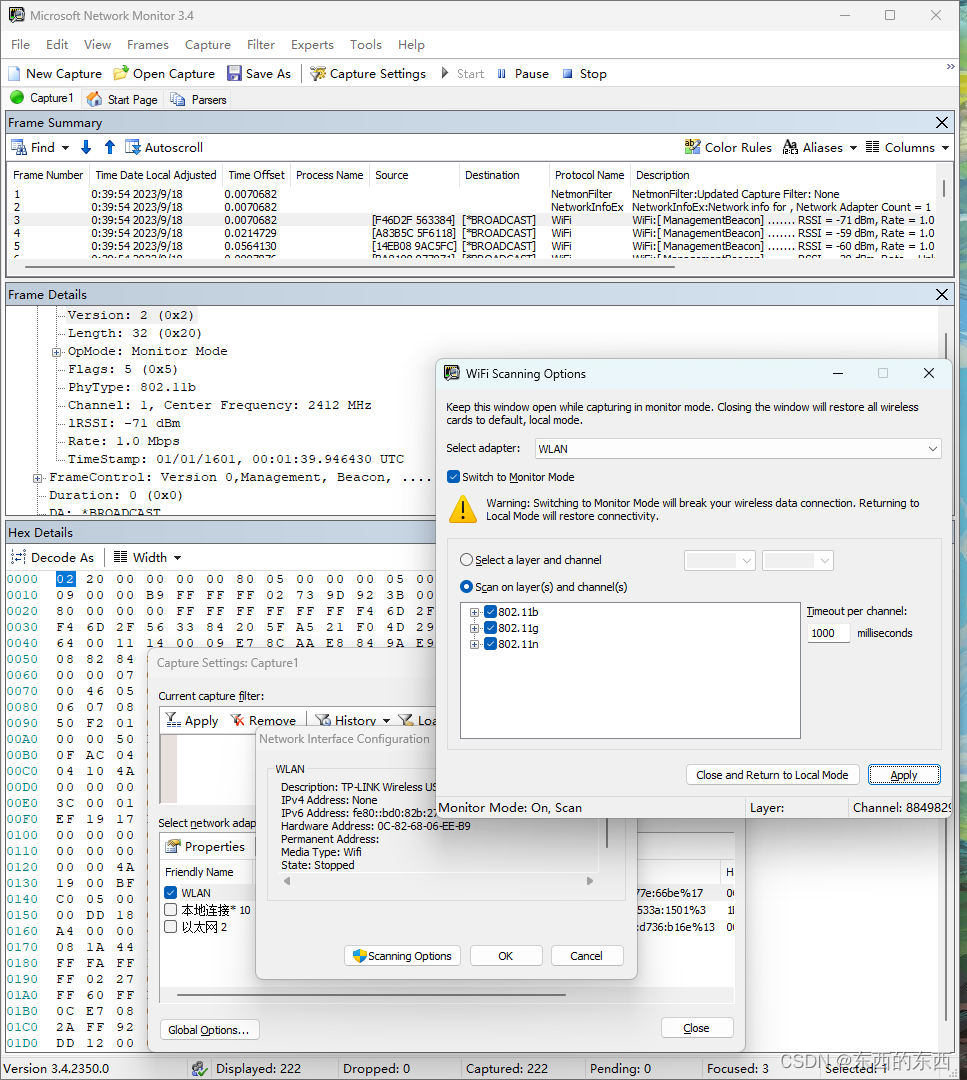Open the Help menu
The image size is (967, 1080).
point(411,45)
